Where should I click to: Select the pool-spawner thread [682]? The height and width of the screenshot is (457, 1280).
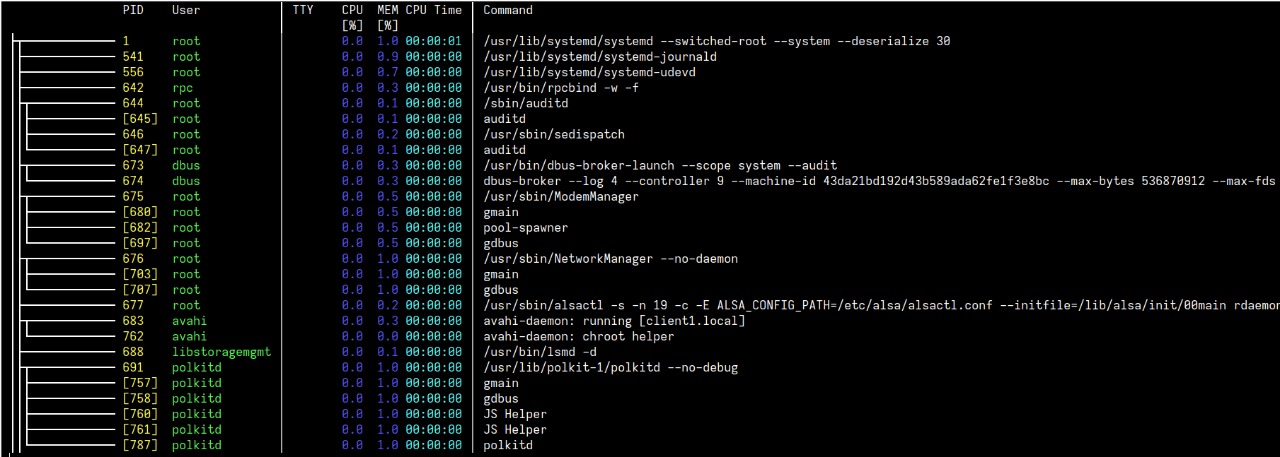[640, 228]
